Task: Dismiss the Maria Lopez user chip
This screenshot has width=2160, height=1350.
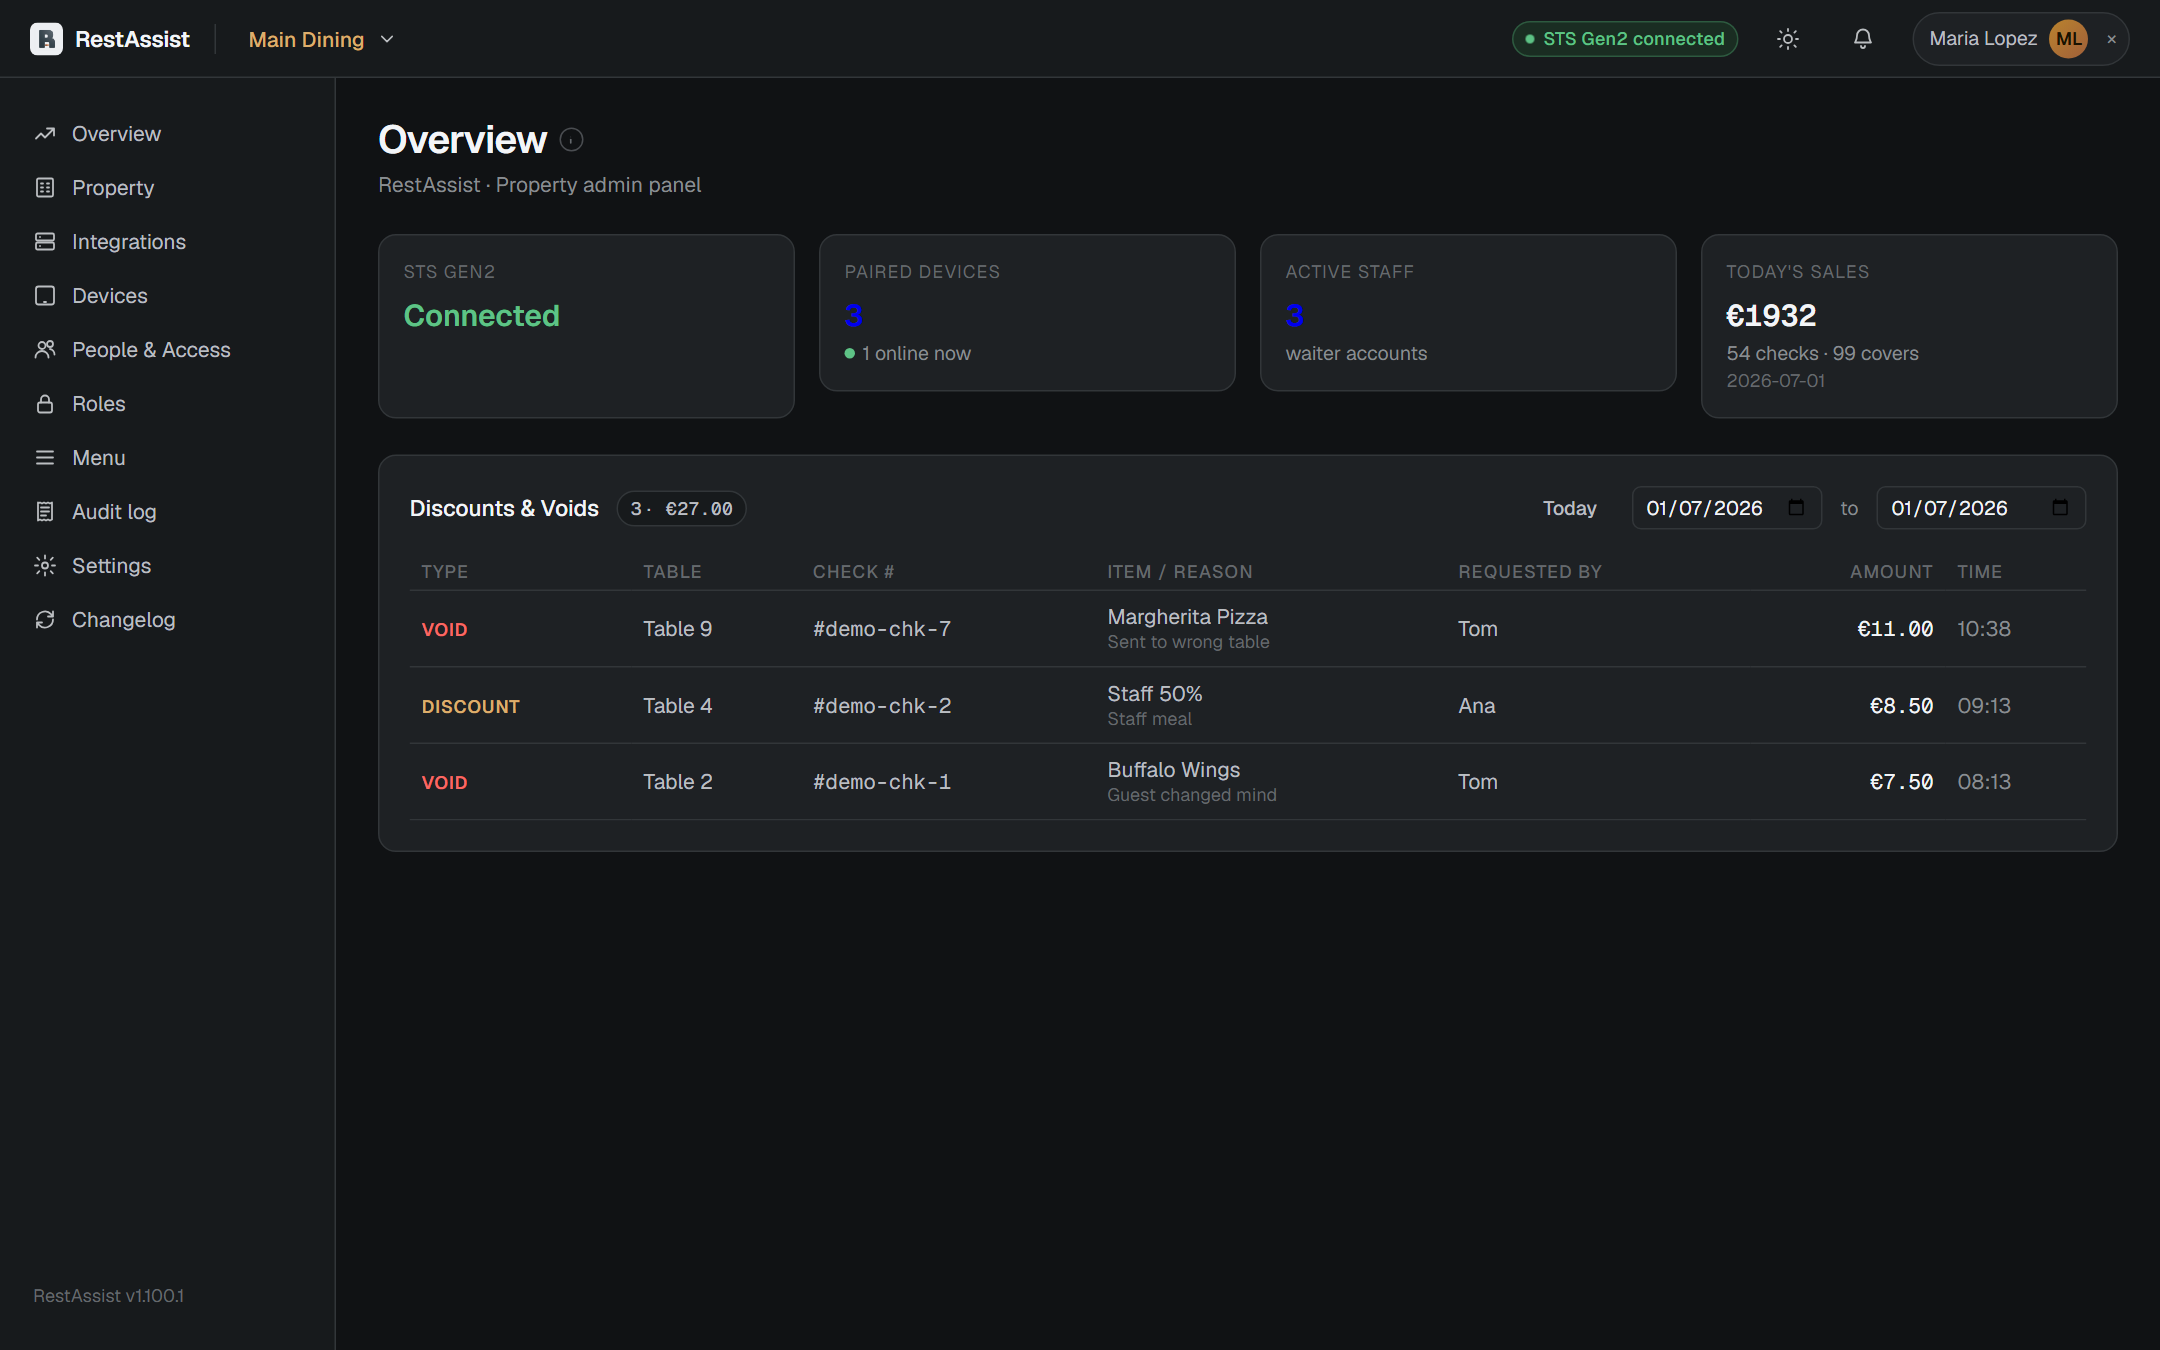Action: 2112,39
